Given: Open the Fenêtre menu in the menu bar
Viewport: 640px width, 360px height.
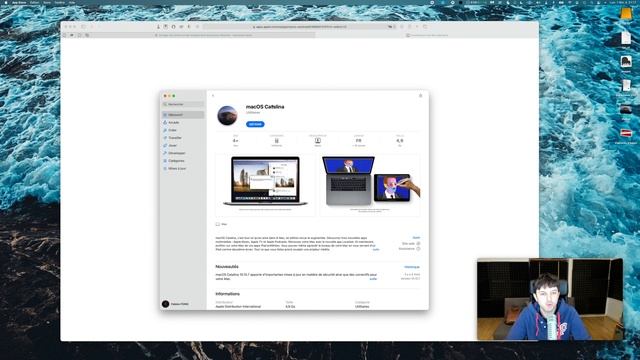Looking at the screenshot, I should point(60,2).
